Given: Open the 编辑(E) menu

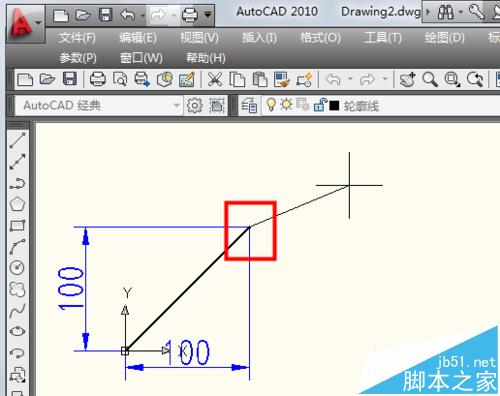Looking at the screenshot, I should pyautogui.click(x=138, y=38).
